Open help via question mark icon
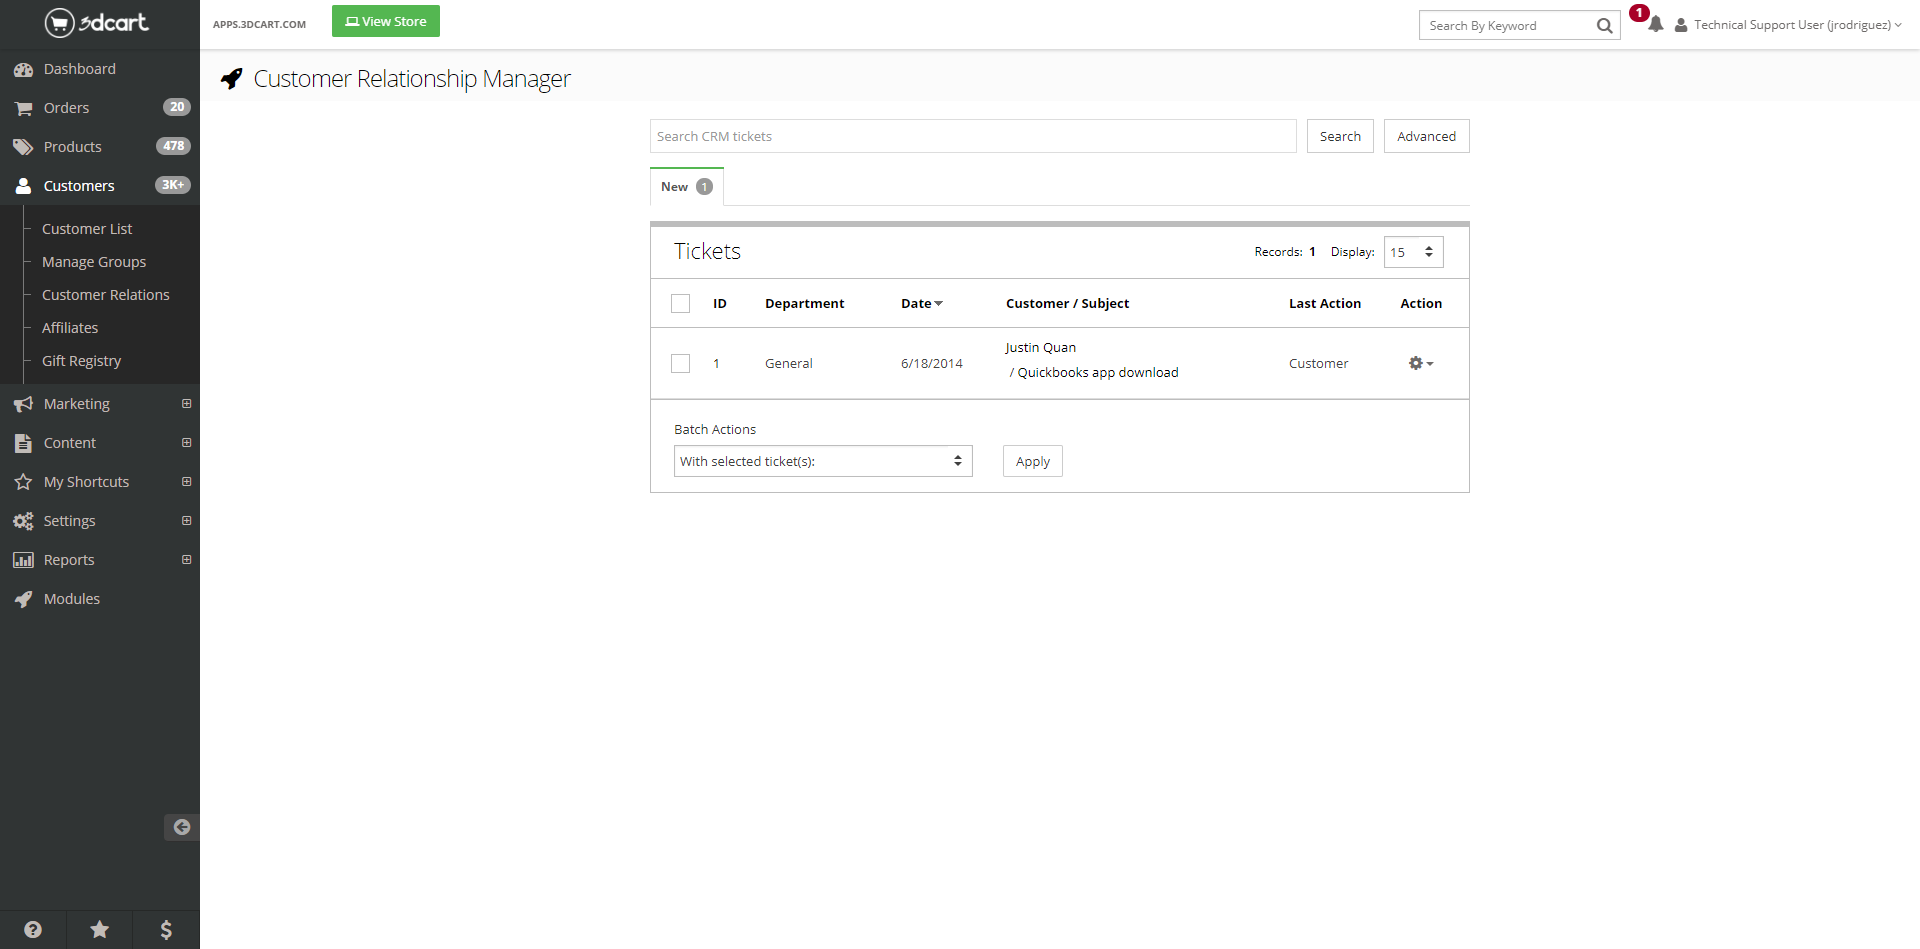The image size is (1920, 949). click(x=33, y=930)
